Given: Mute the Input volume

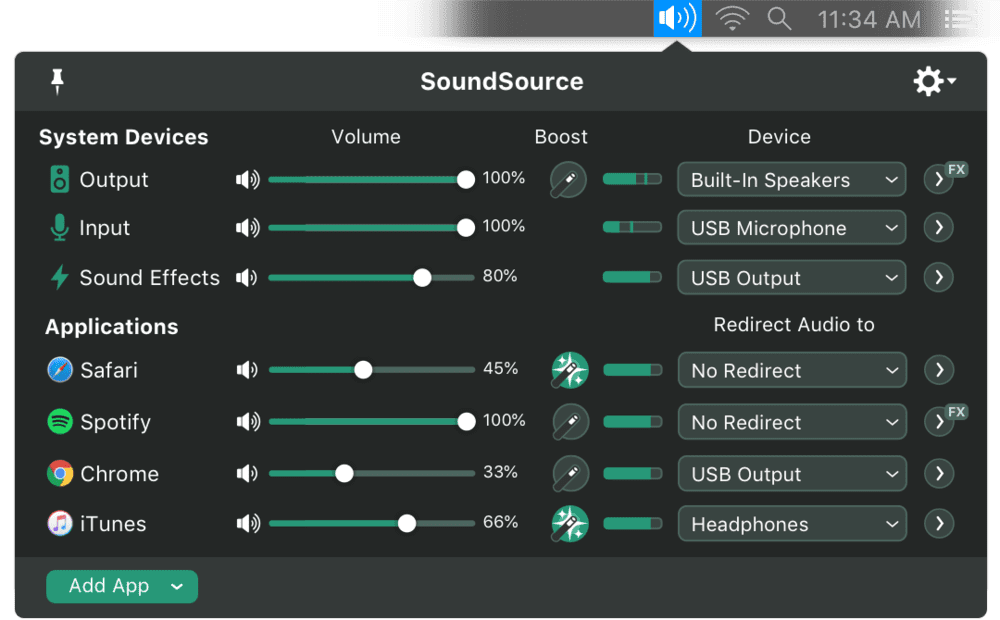Looking at the screenshot, I should [247, 228].
